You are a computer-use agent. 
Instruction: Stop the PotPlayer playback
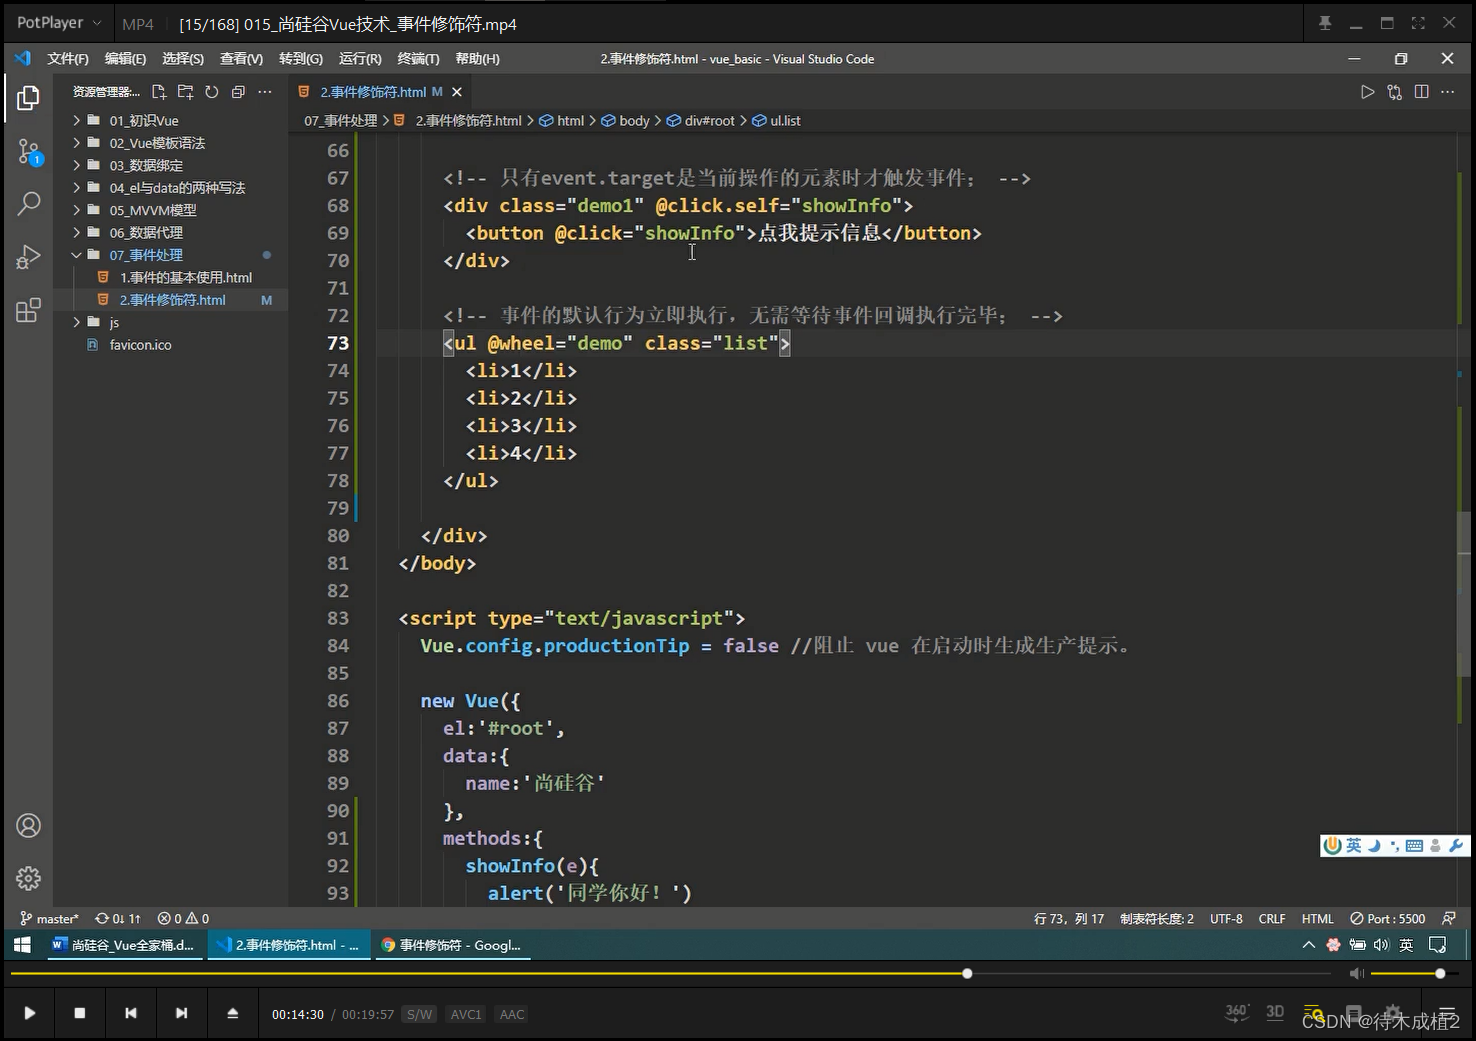[x=80, y=1013]
